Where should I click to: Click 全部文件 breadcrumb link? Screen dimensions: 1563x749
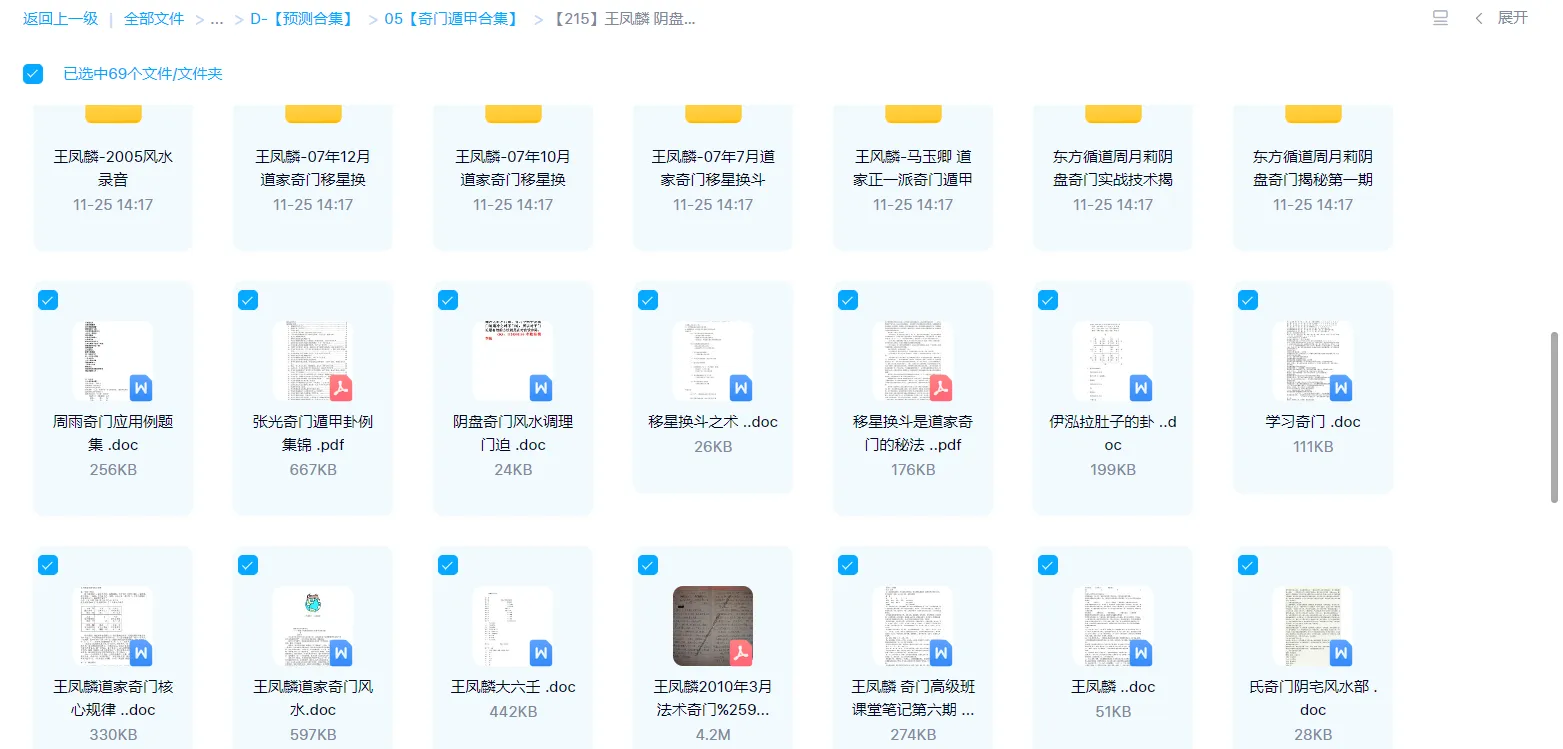point(154,19)
